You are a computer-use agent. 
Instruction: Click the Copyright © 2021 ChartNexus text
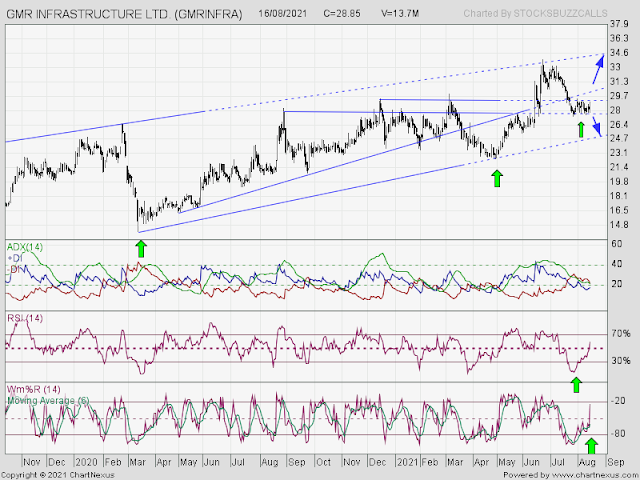point(58,475)
